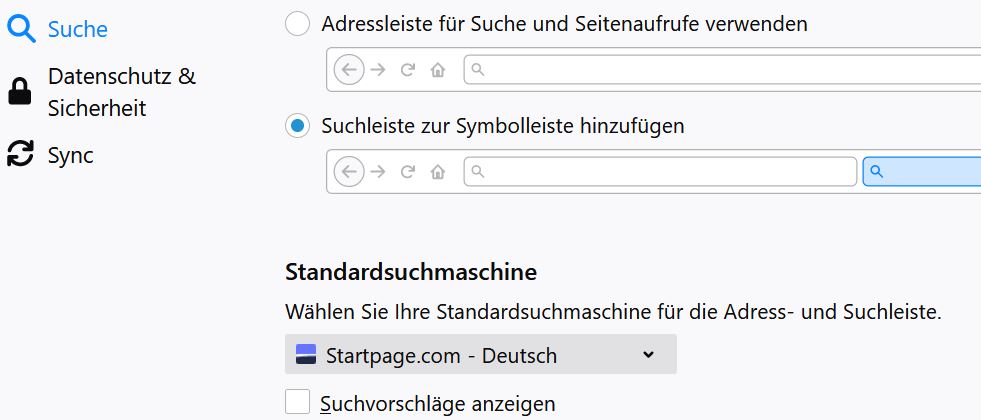This screenshot has width=981, height=420.
Task: Select 'Adressleiste für Suche und Seitenaufrufe verwenden' radio
Action: click(x=297, y=24)
